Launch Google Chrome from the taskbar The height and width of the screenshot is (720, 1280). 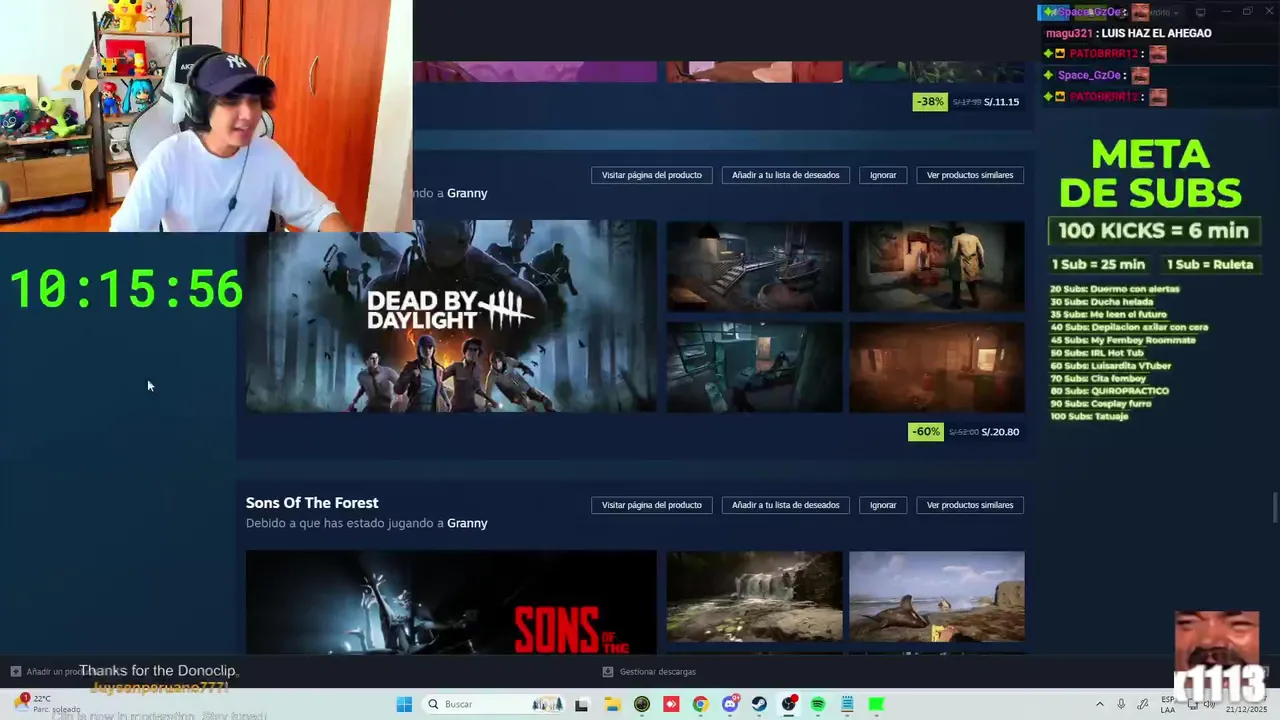(700, 704)
